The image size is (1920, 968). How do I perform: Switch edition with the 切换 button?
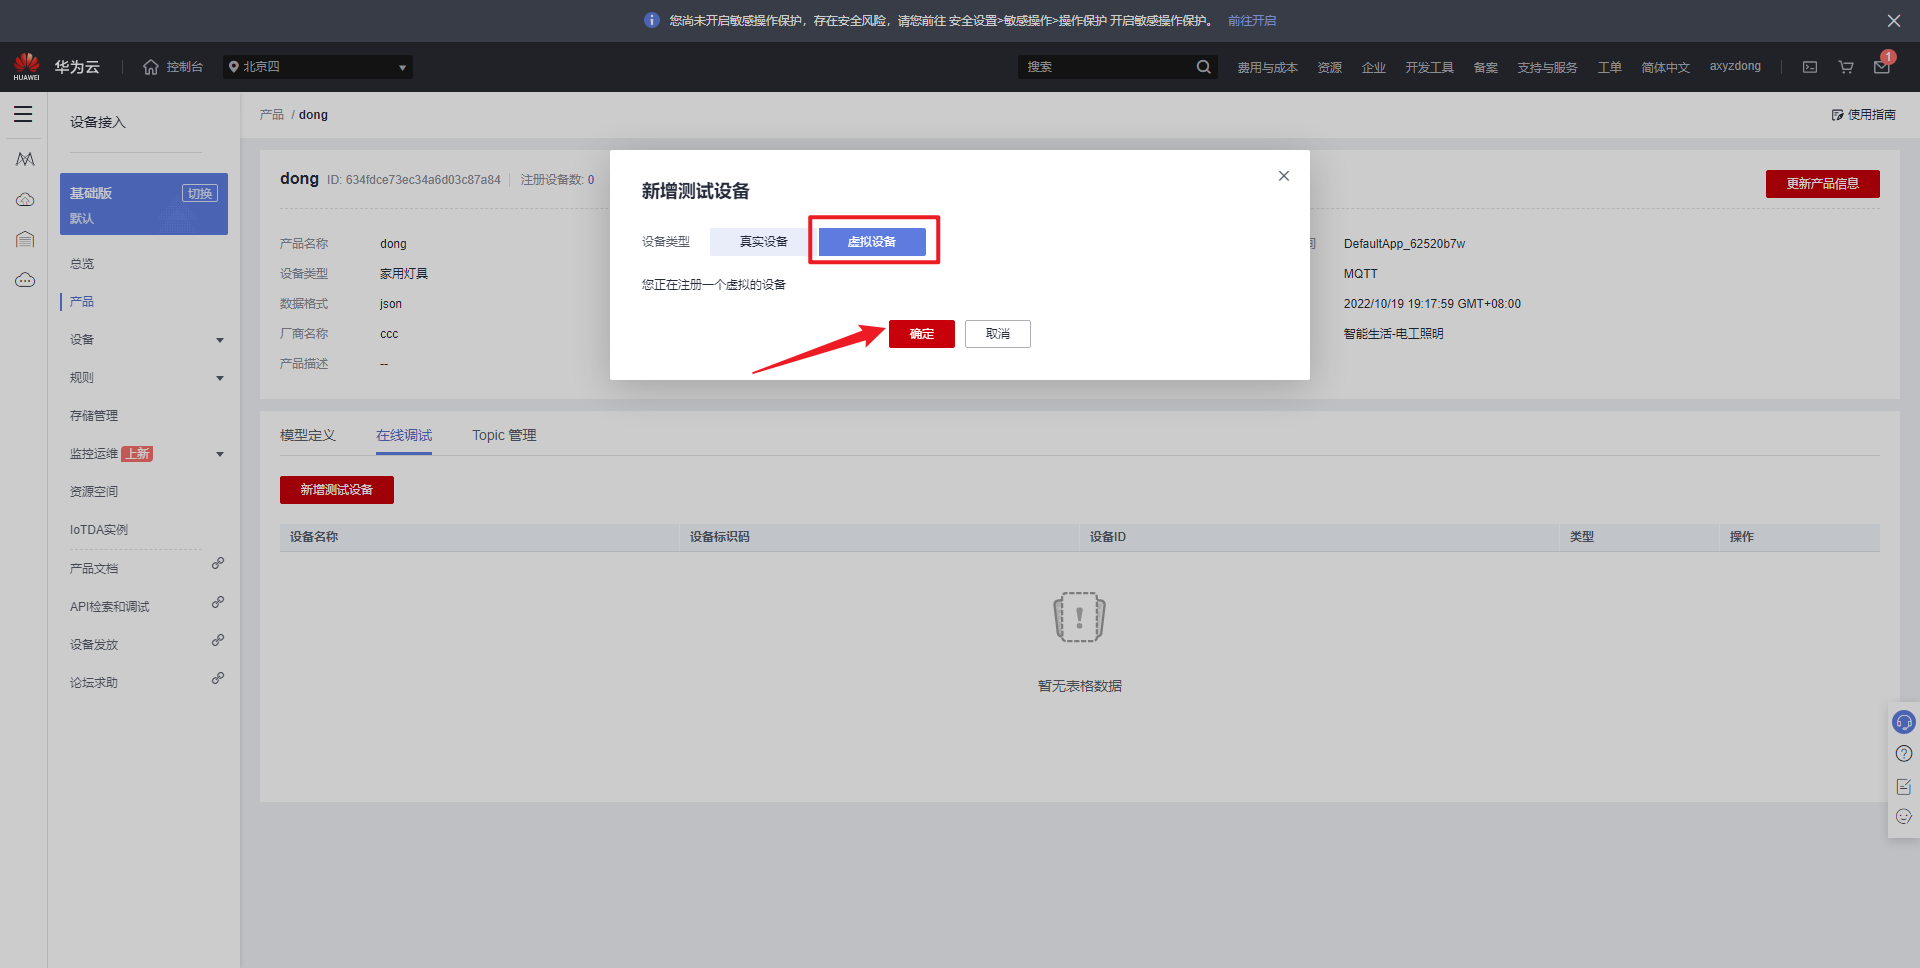pyautogui.click(x=200, y=193)
